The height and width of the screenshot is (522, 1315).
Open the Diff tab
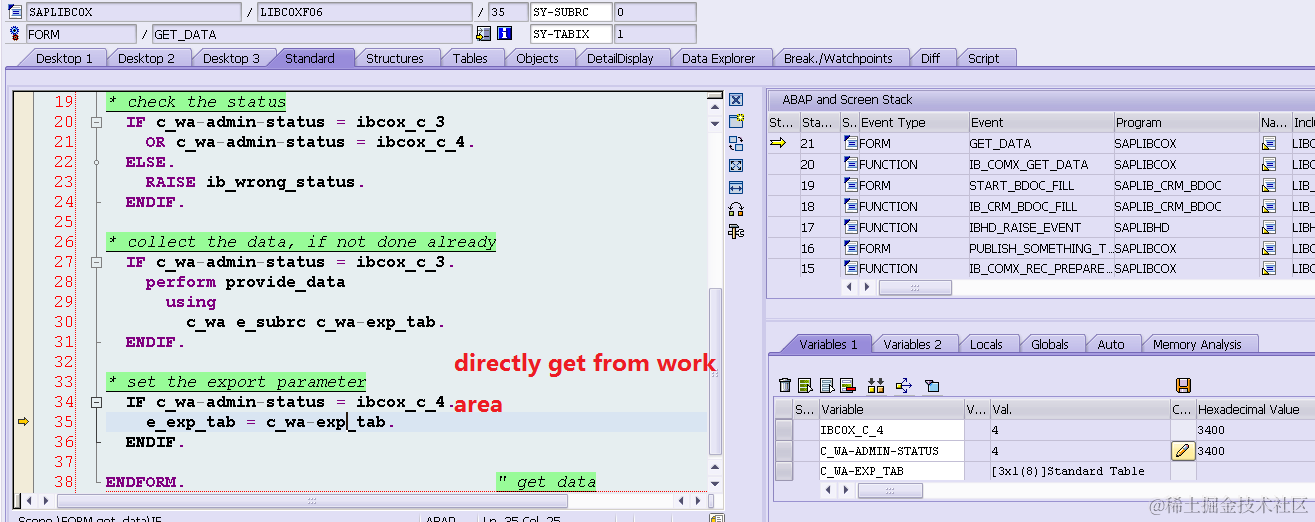click(x=930, y=58)
